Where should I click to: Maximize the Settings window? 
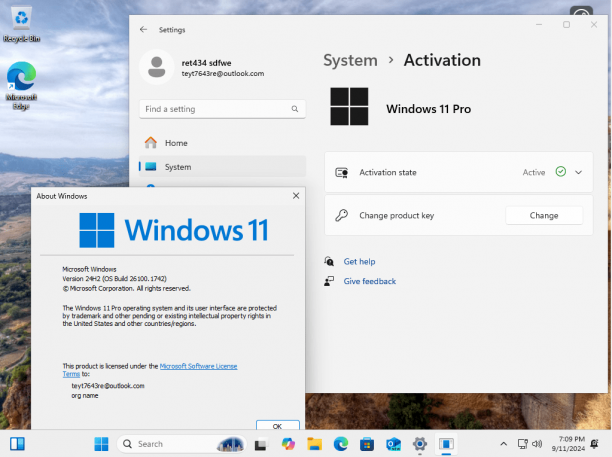[566, 25]
